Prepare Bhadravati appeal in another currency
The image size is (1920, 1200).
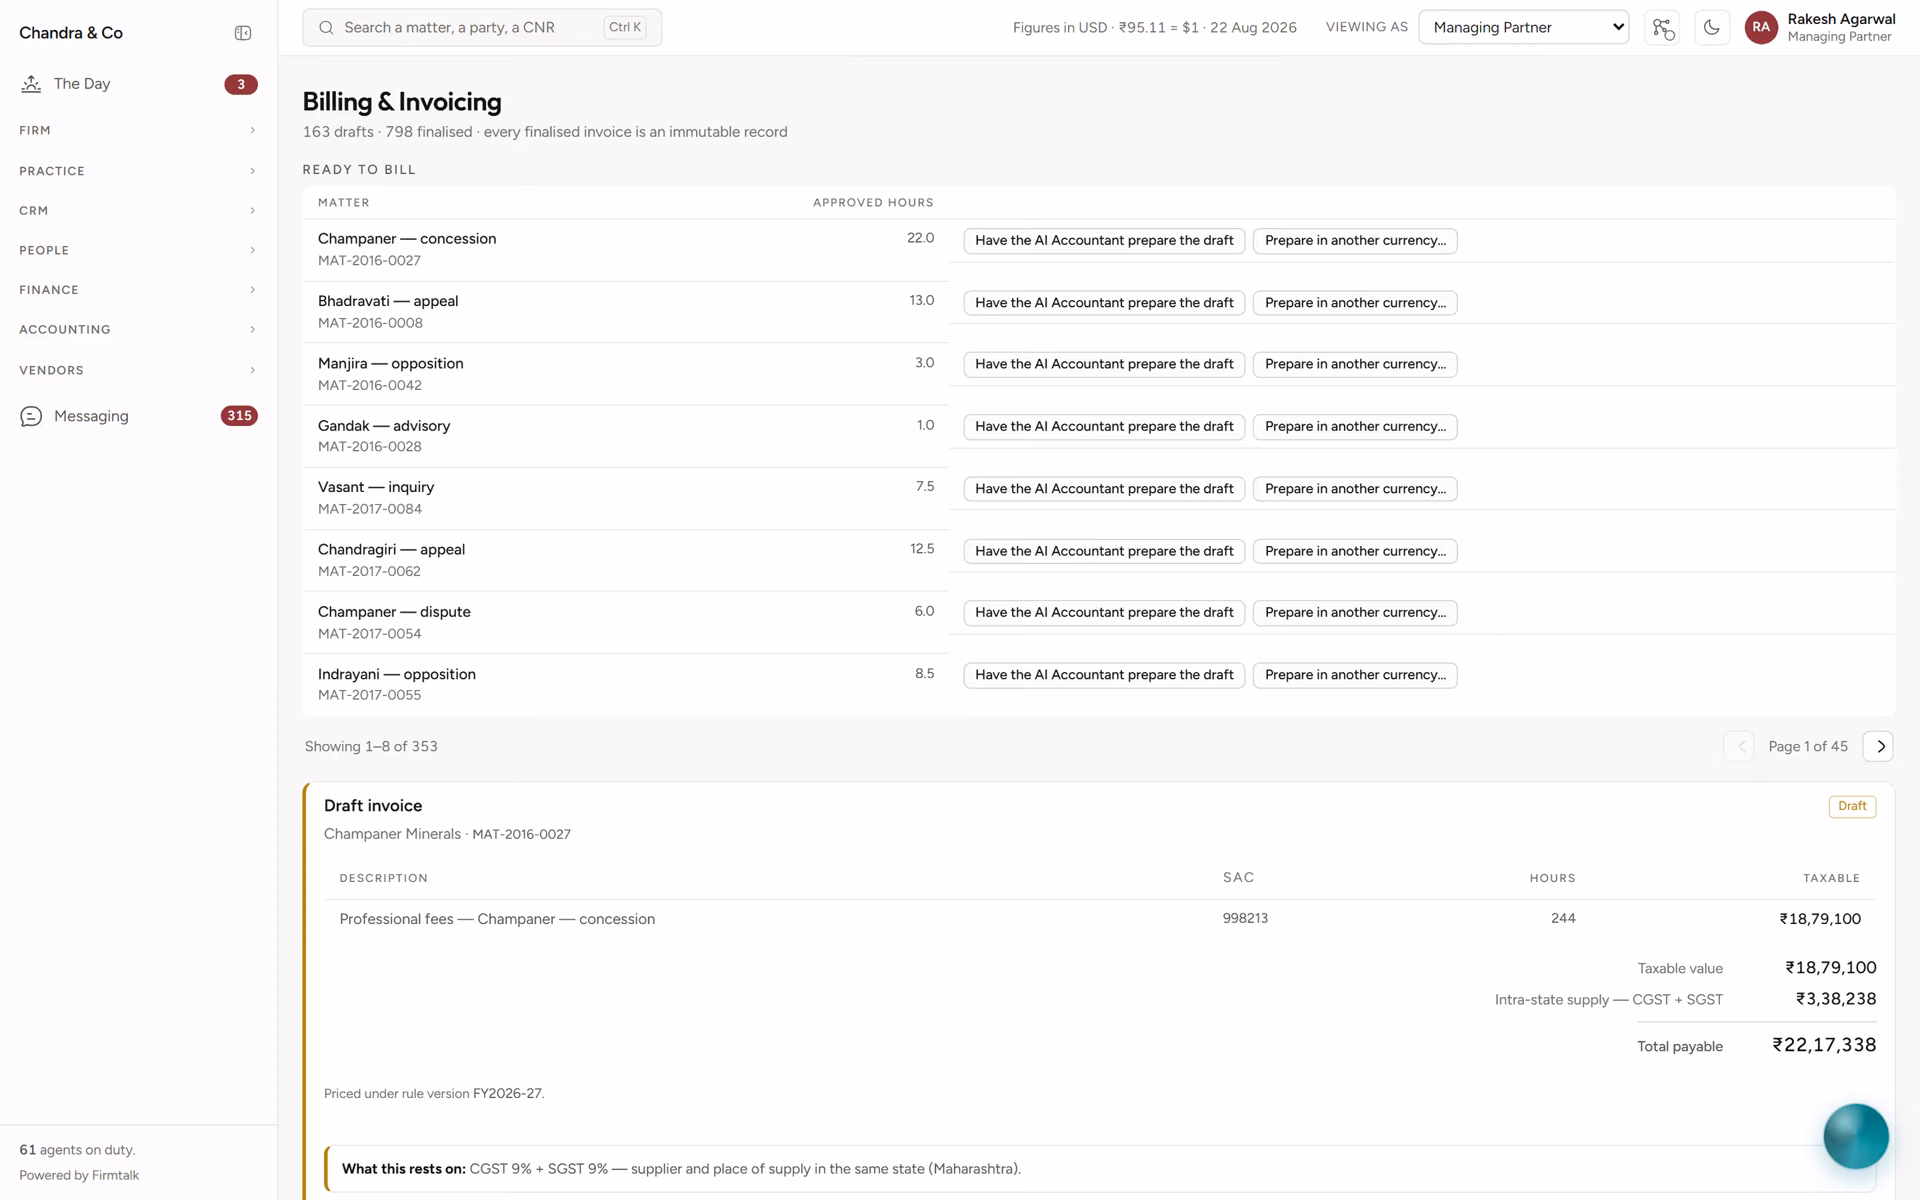pos(1355,303)
